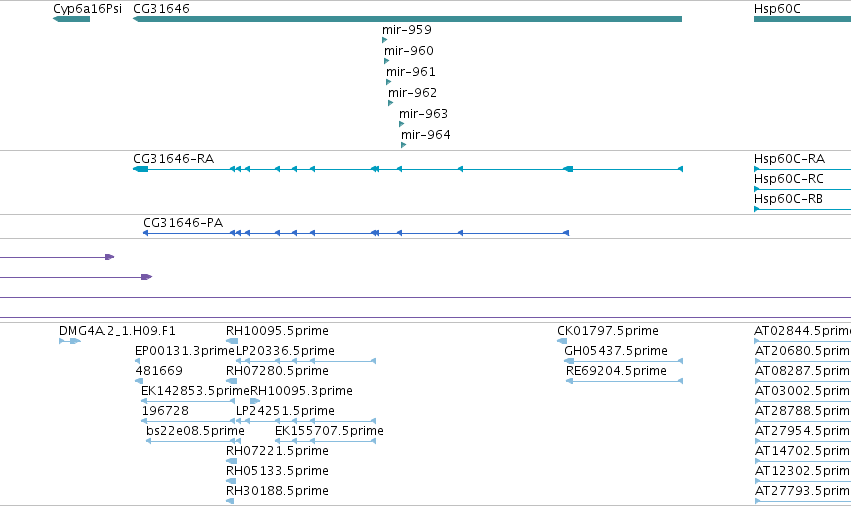Select the AT02844.5prime EST label

(802, 331)
